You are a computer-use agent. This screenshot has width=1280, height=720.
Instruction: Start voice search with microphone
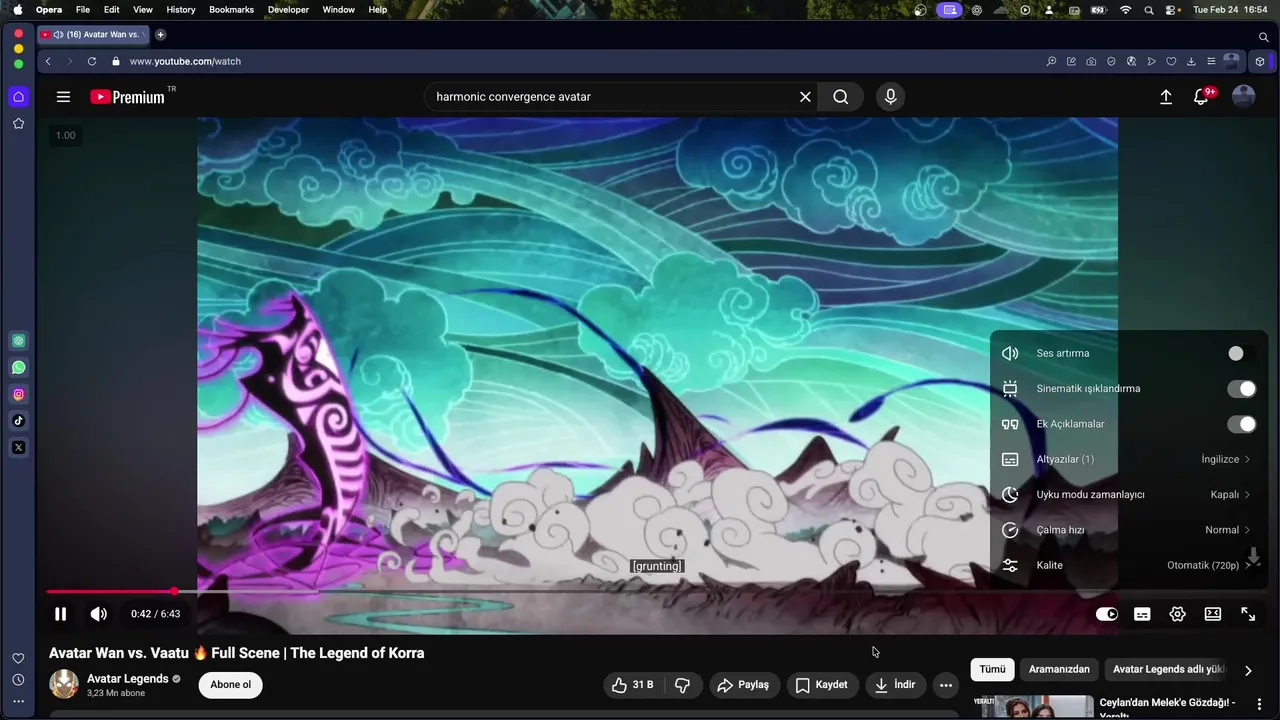click(890, 97)
